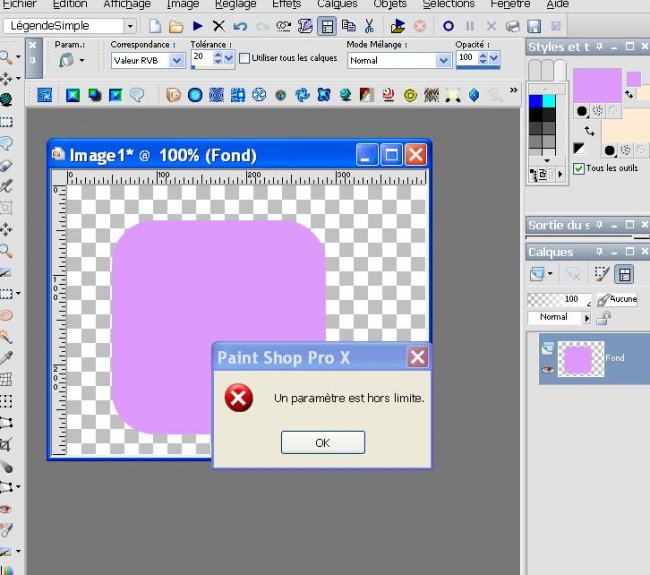Image resolution: width=650 pixels, height=575 pixels.
Task: Expand the effects toolbar overflow chevron
Action: click(514, 90)
